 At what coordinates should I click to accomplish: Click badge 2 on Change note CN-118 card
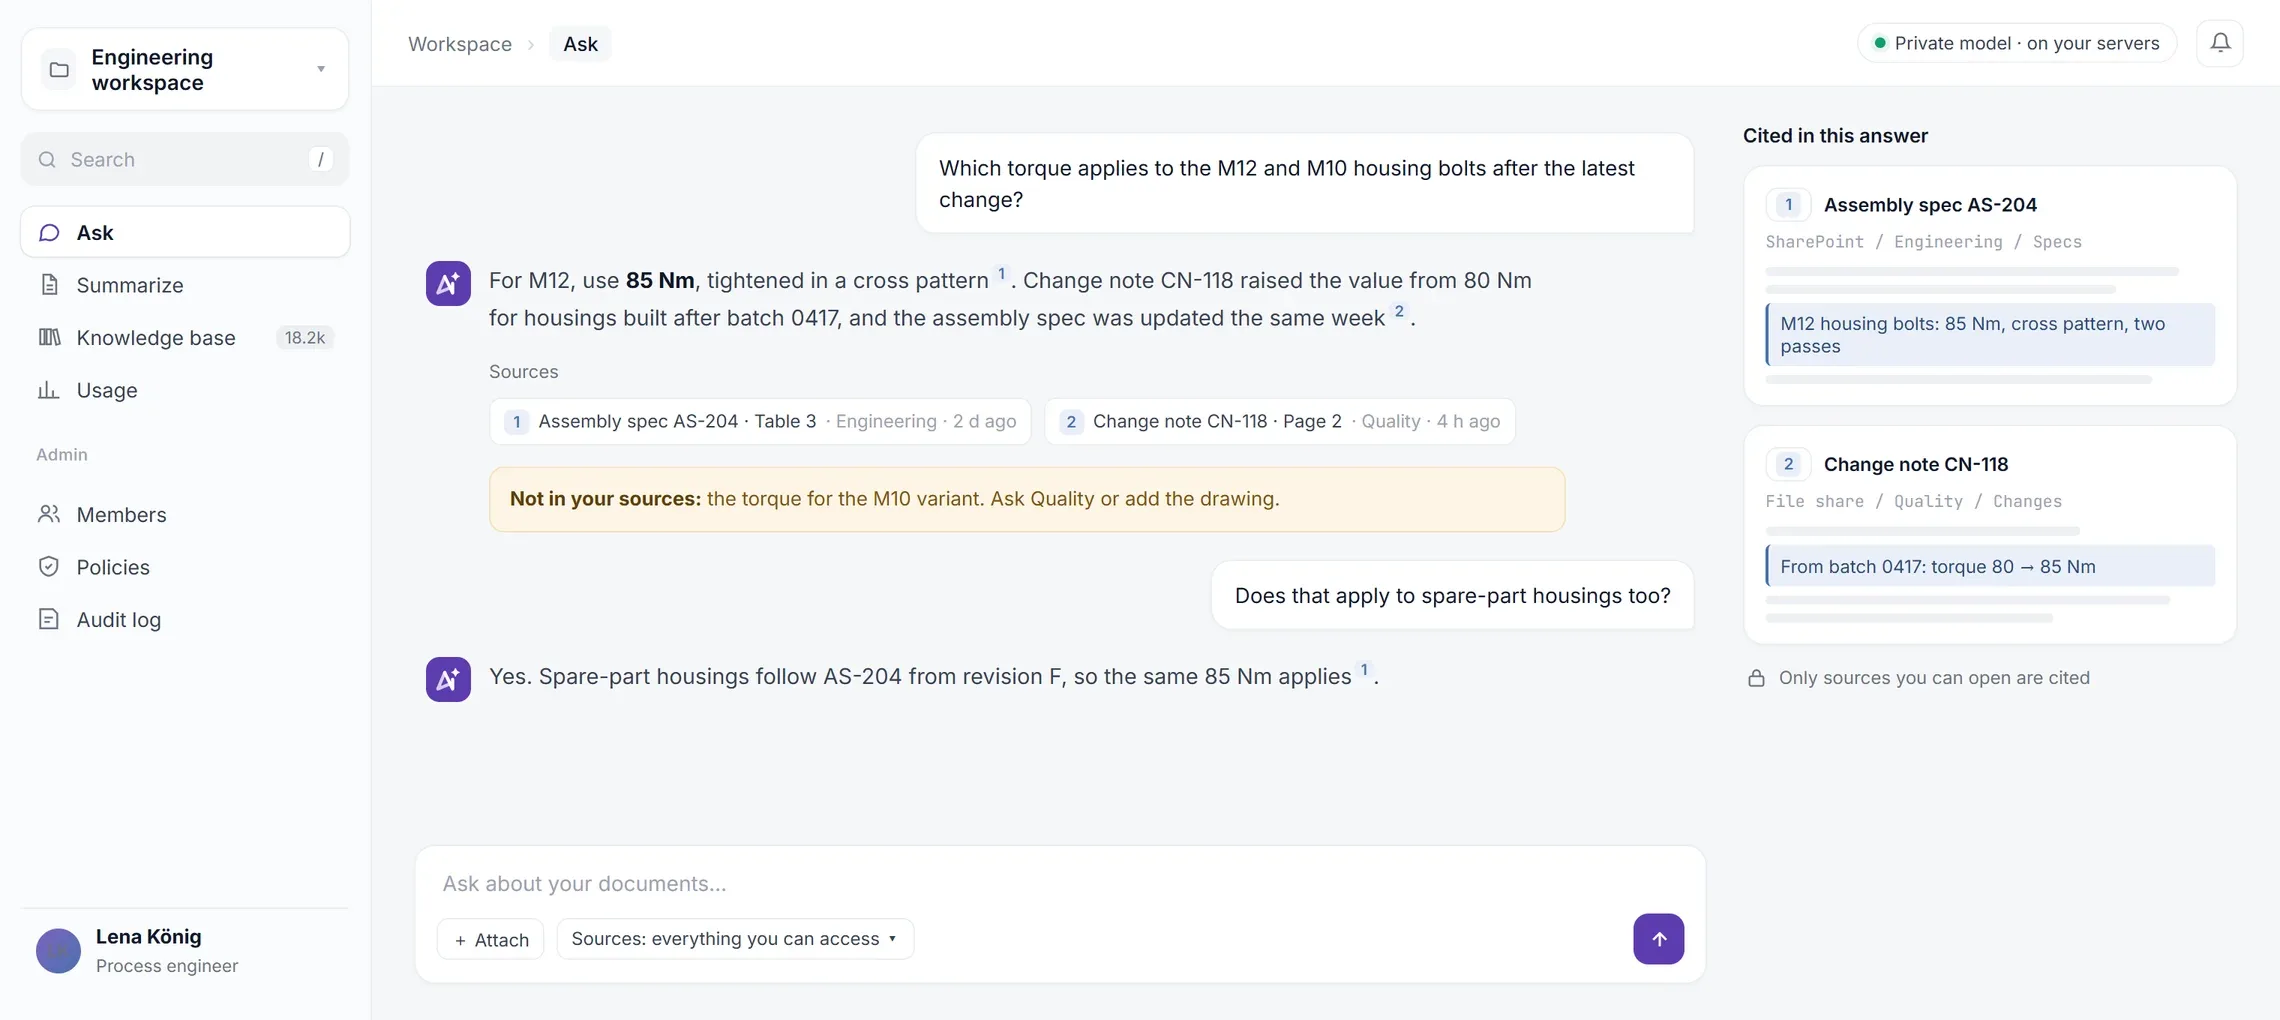pyautogui.click(x=1788, y=464)
